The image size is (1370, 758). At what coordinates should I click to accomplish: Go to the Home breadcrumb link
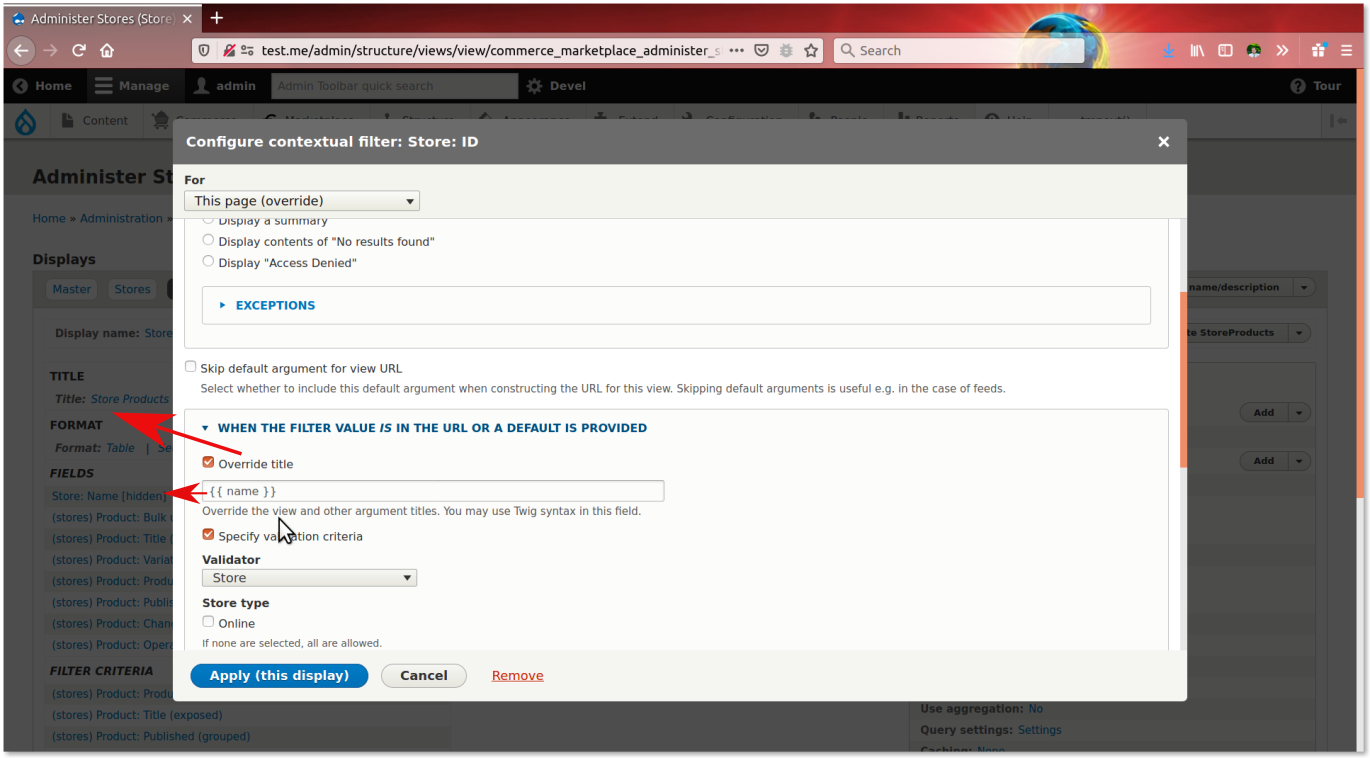49,218
